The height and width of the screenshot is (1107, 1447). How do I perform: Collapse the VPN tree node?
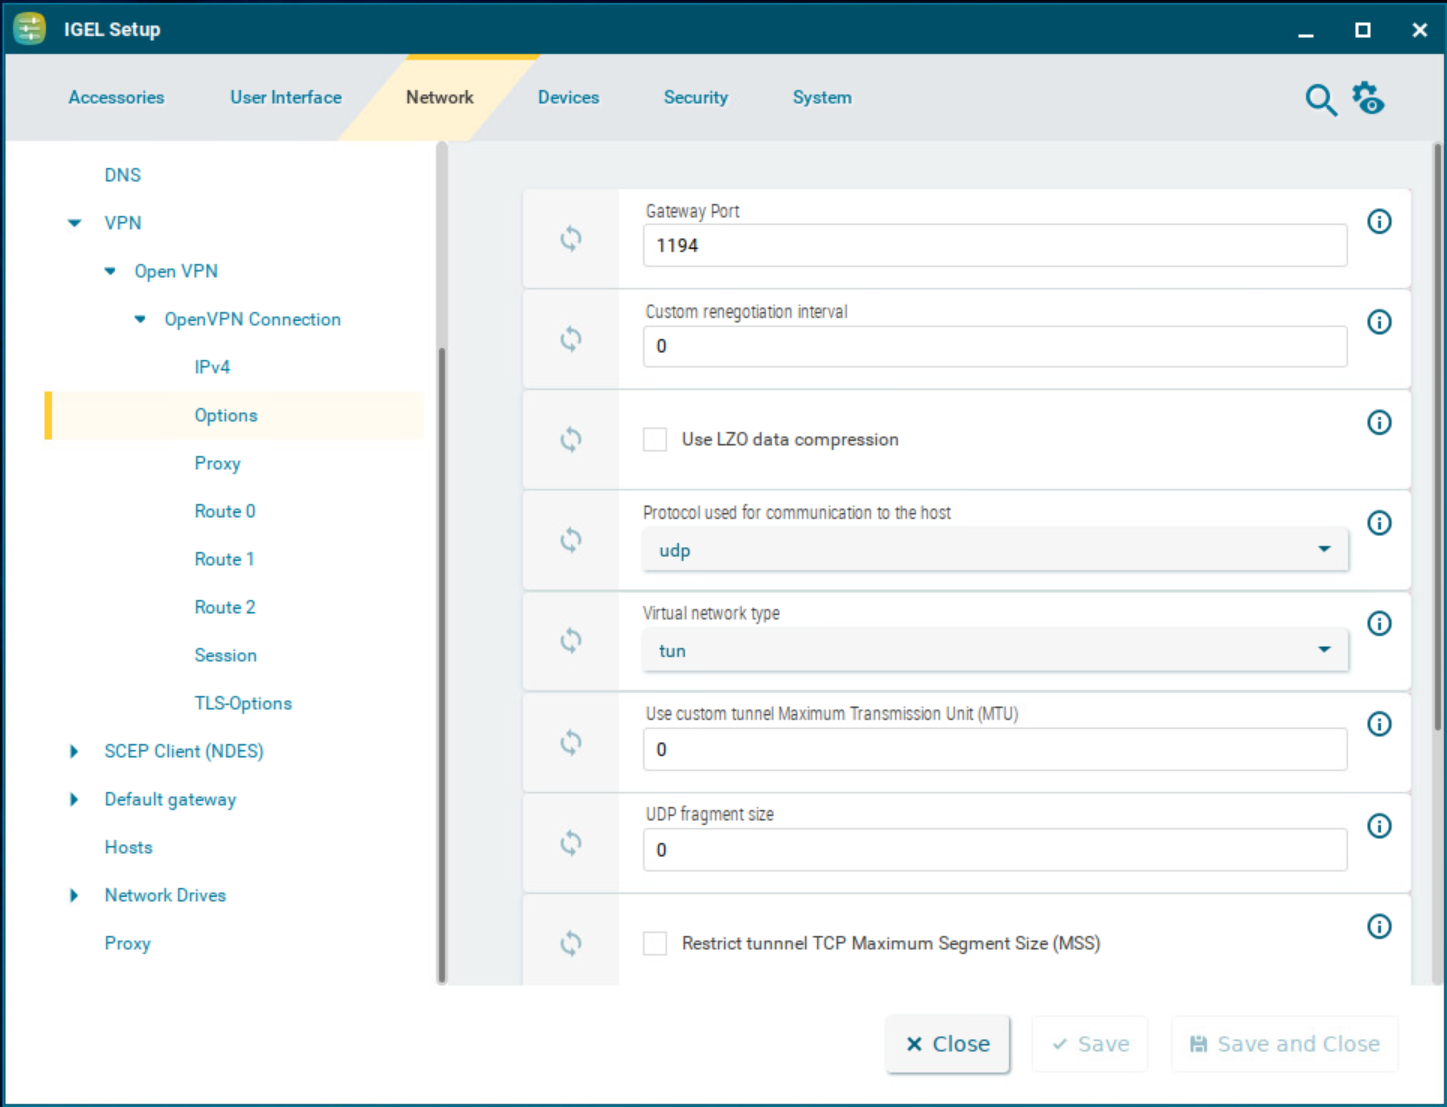click(x=75, y=223)
